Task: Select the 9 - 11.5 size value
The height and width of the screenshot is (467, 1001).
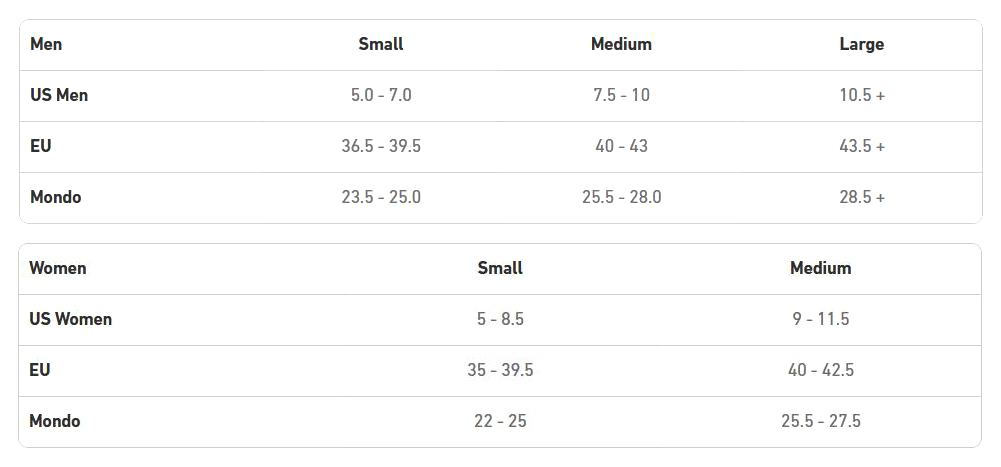Action: pos(820,319)
